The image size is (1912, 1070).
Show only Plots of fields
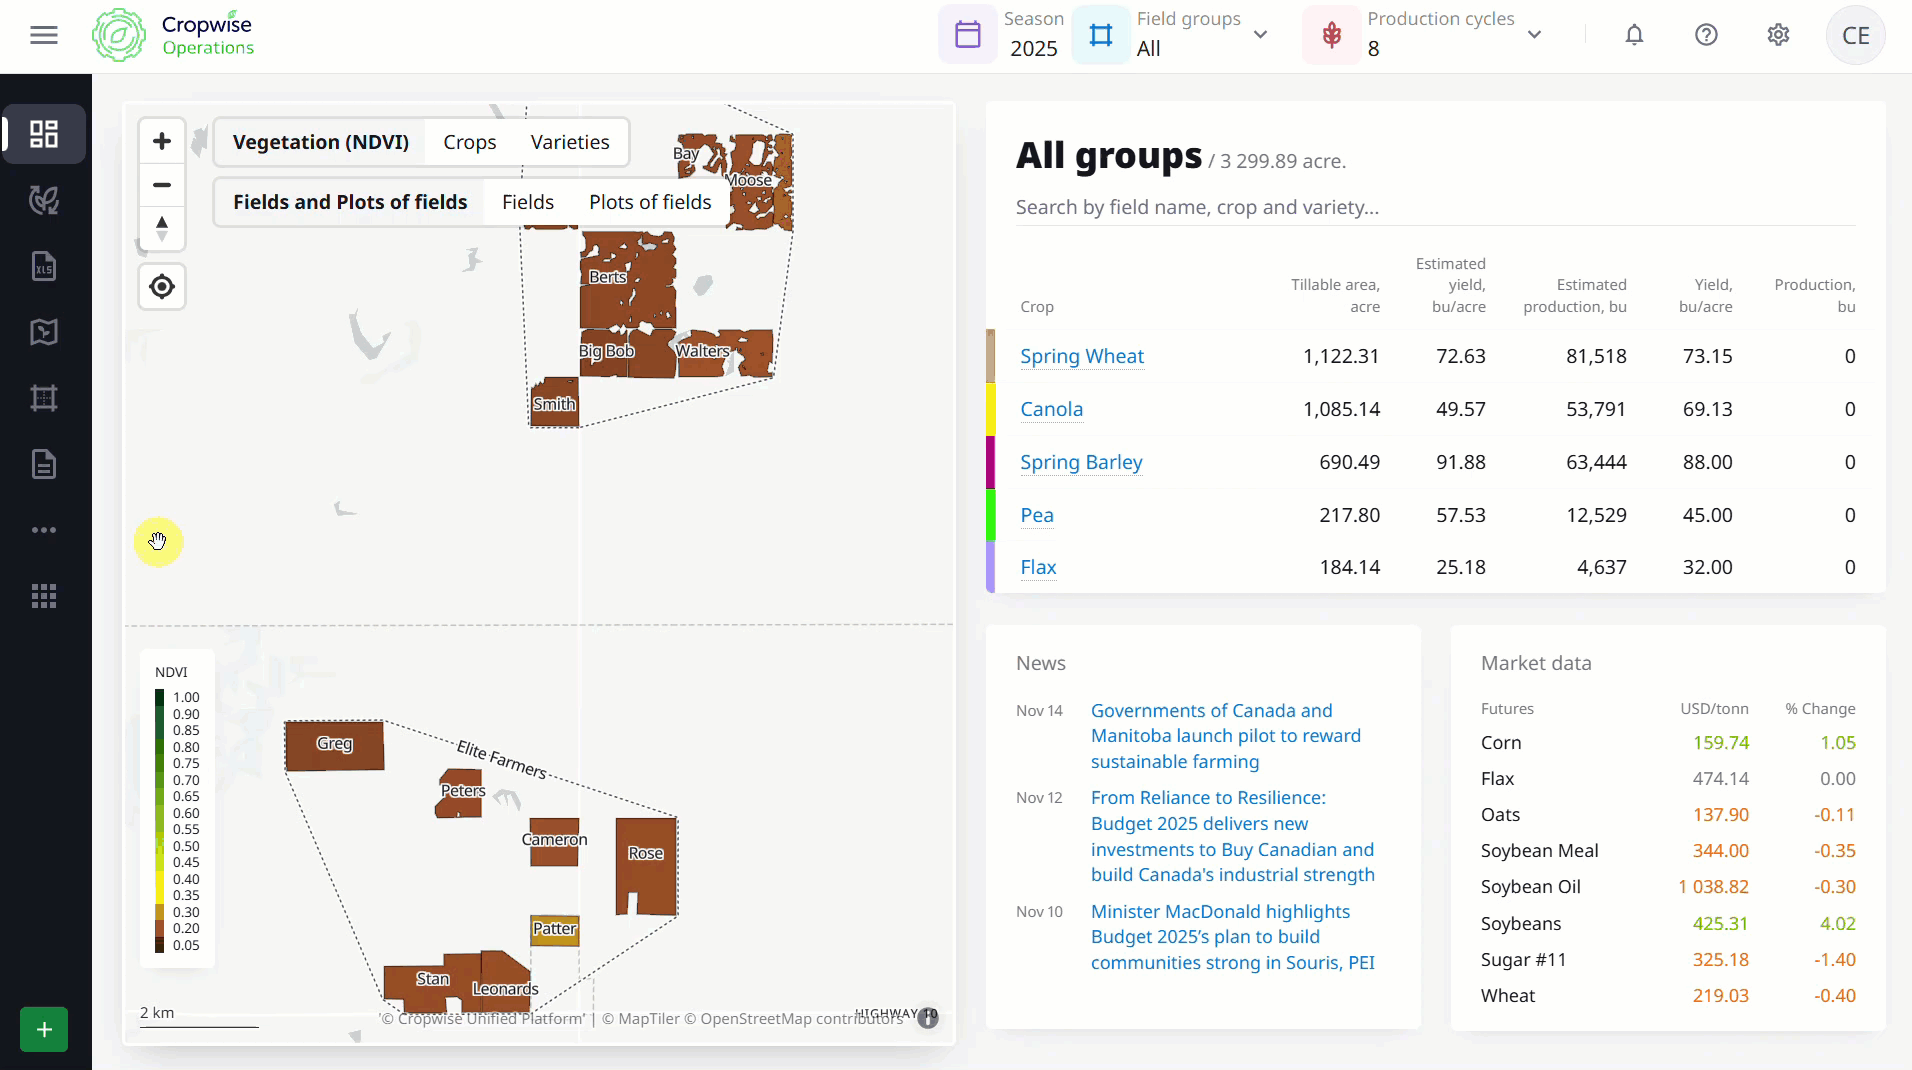pyautogui.click(x=650, y=202)
